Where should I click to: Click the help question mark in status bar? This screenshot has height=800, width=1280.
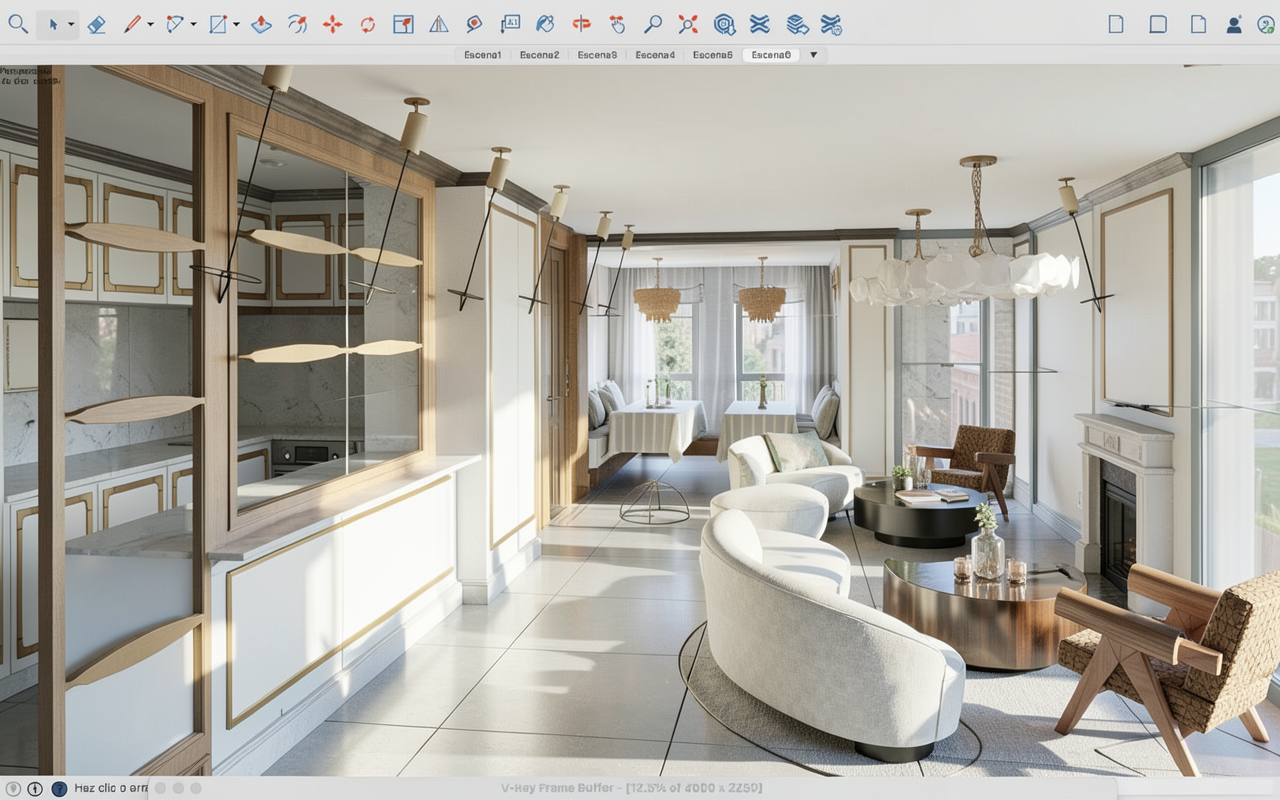point(58,788)
